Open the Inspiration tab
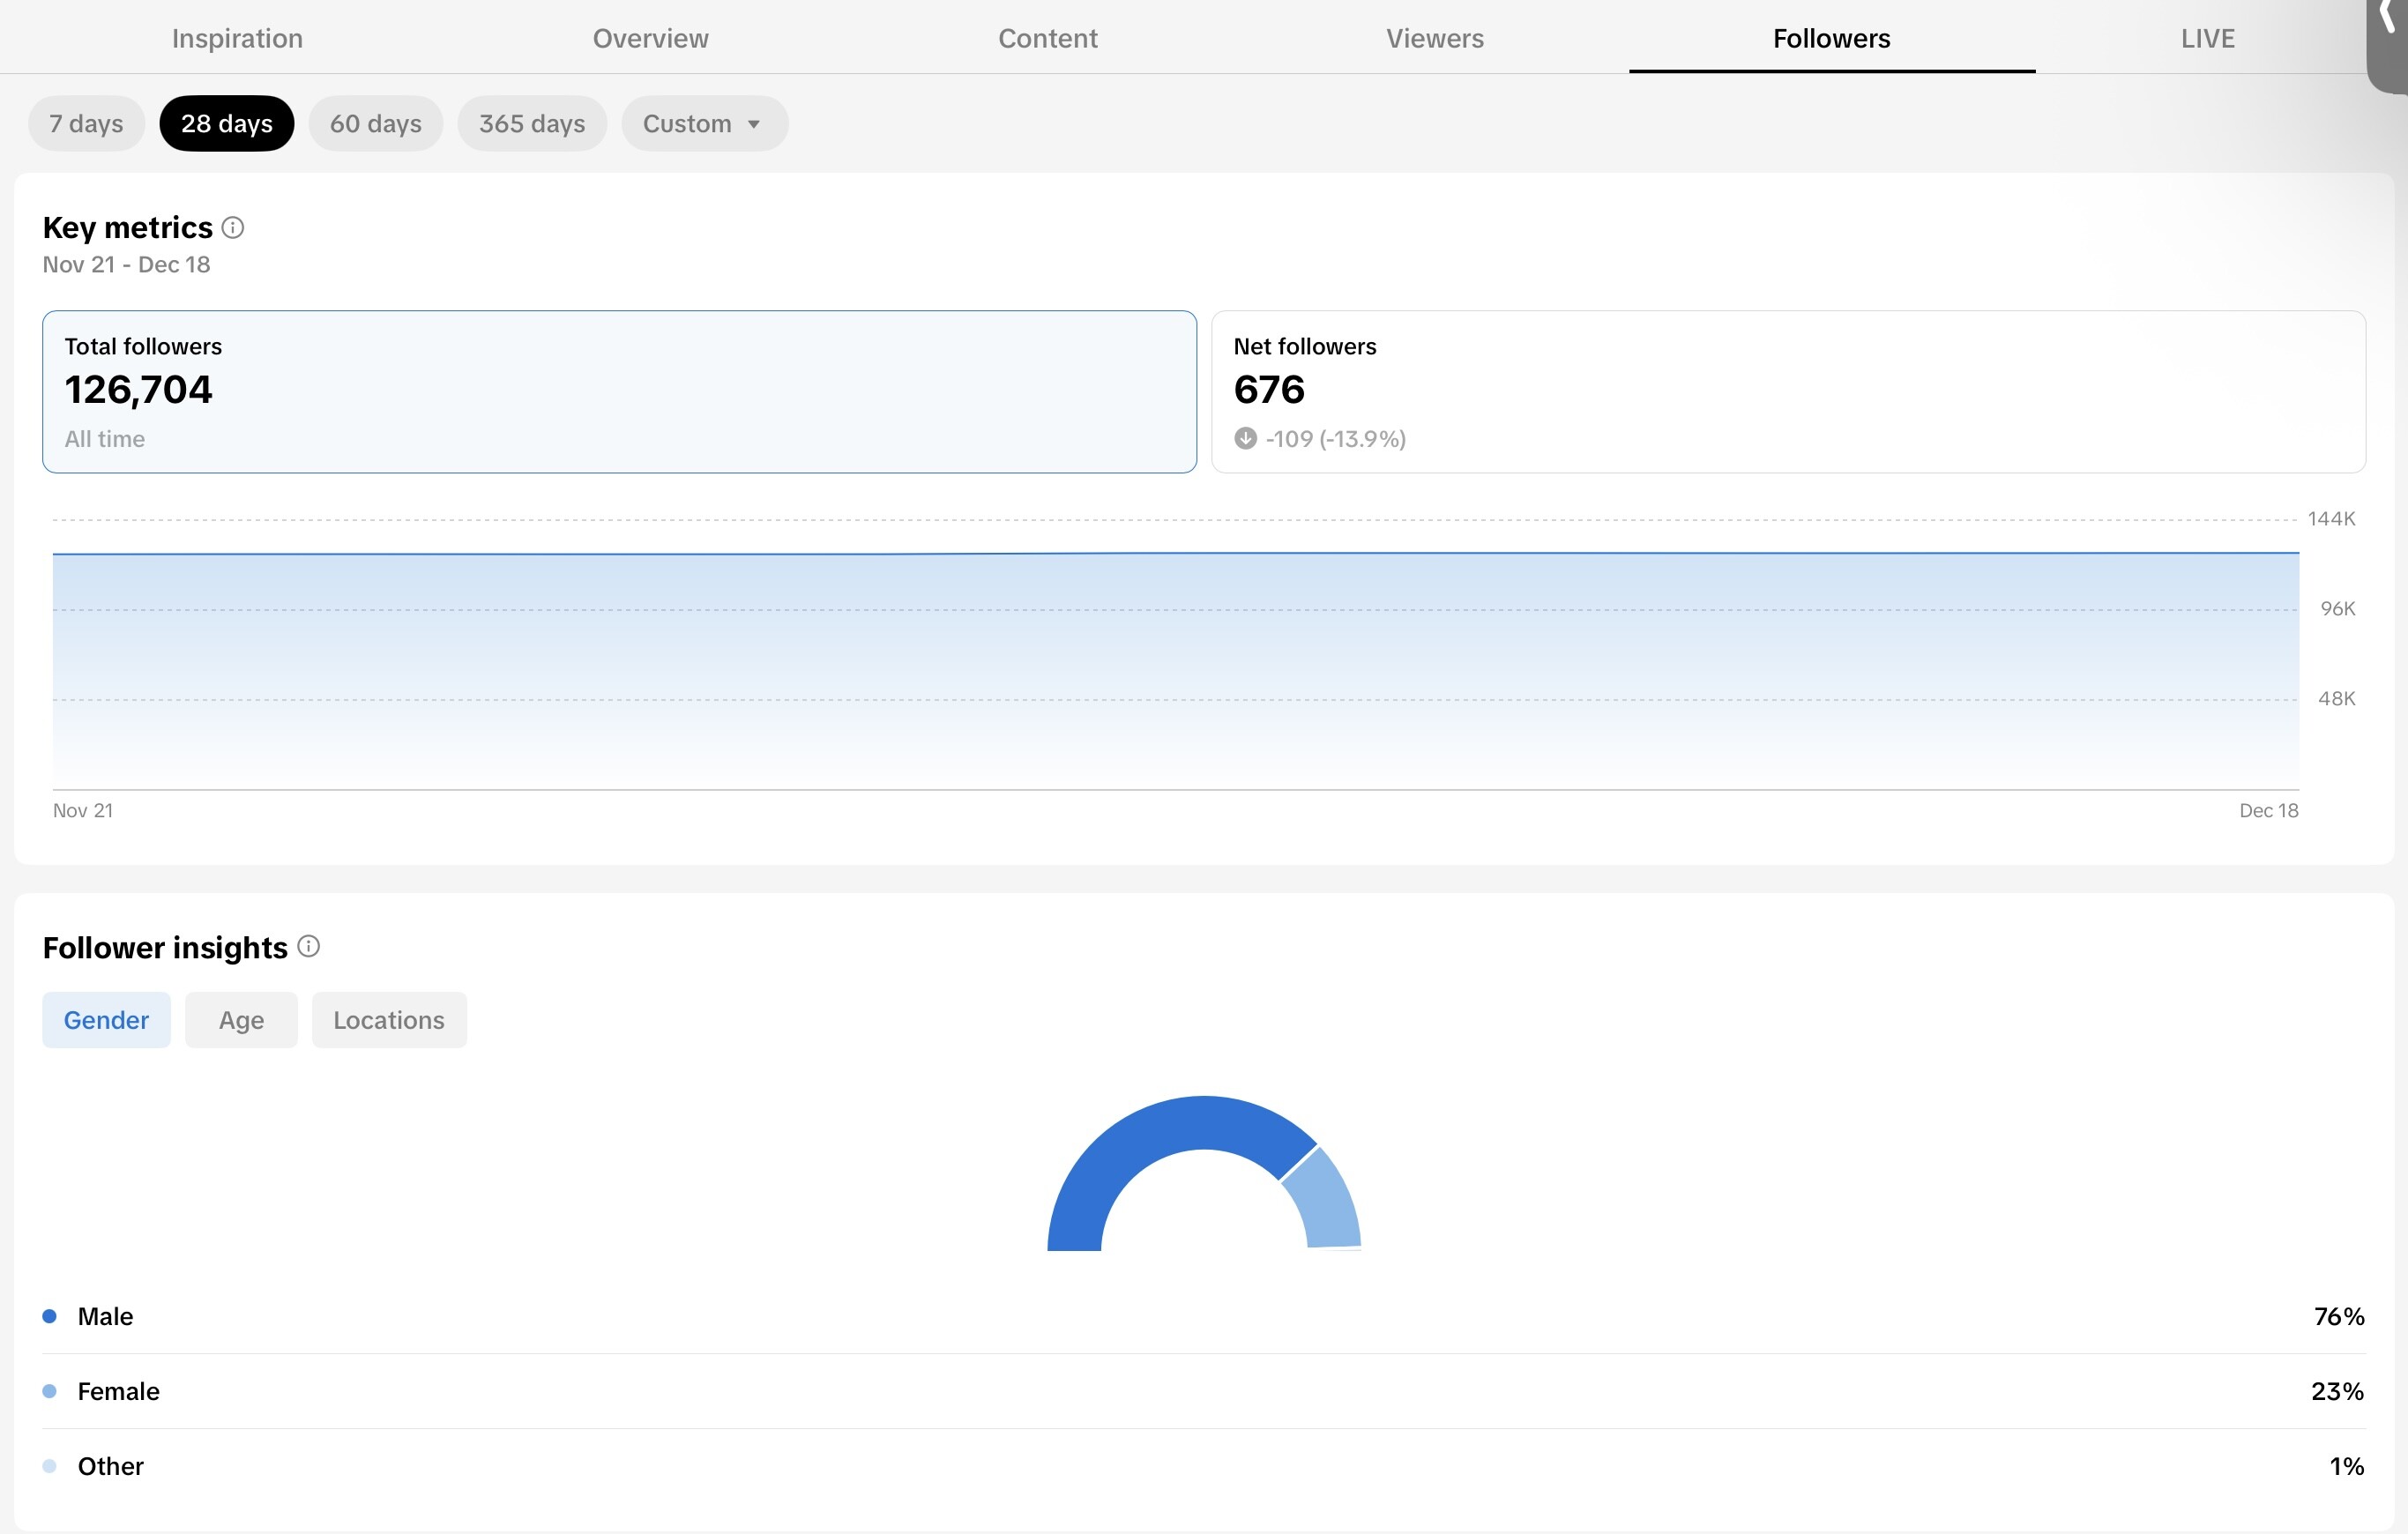The width and height of the screenshot is (2408, 1534). click(x=237, y=38)
